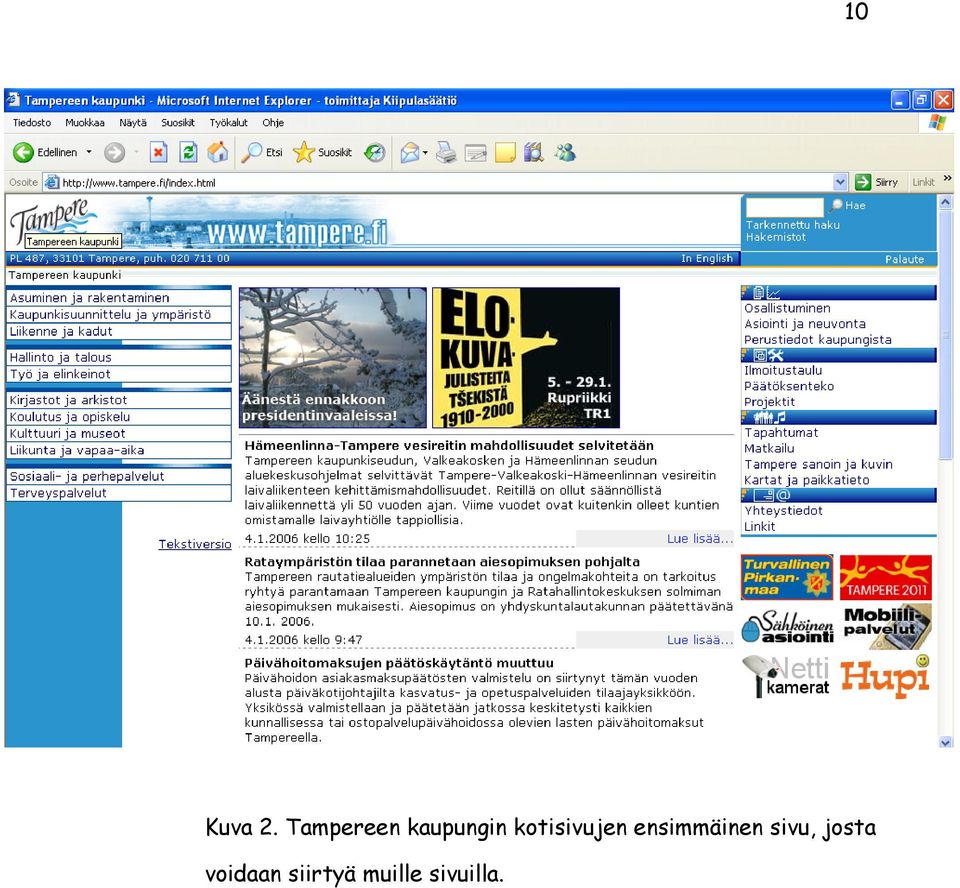
Task: Open Kaupunkisuunnittelu ja ympäristö section
Action: point(119,314)
